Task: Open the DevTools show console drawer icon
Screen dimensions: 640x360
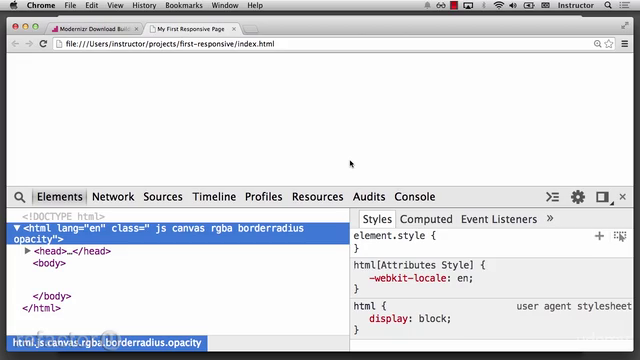Action: (x=553, y=197)
